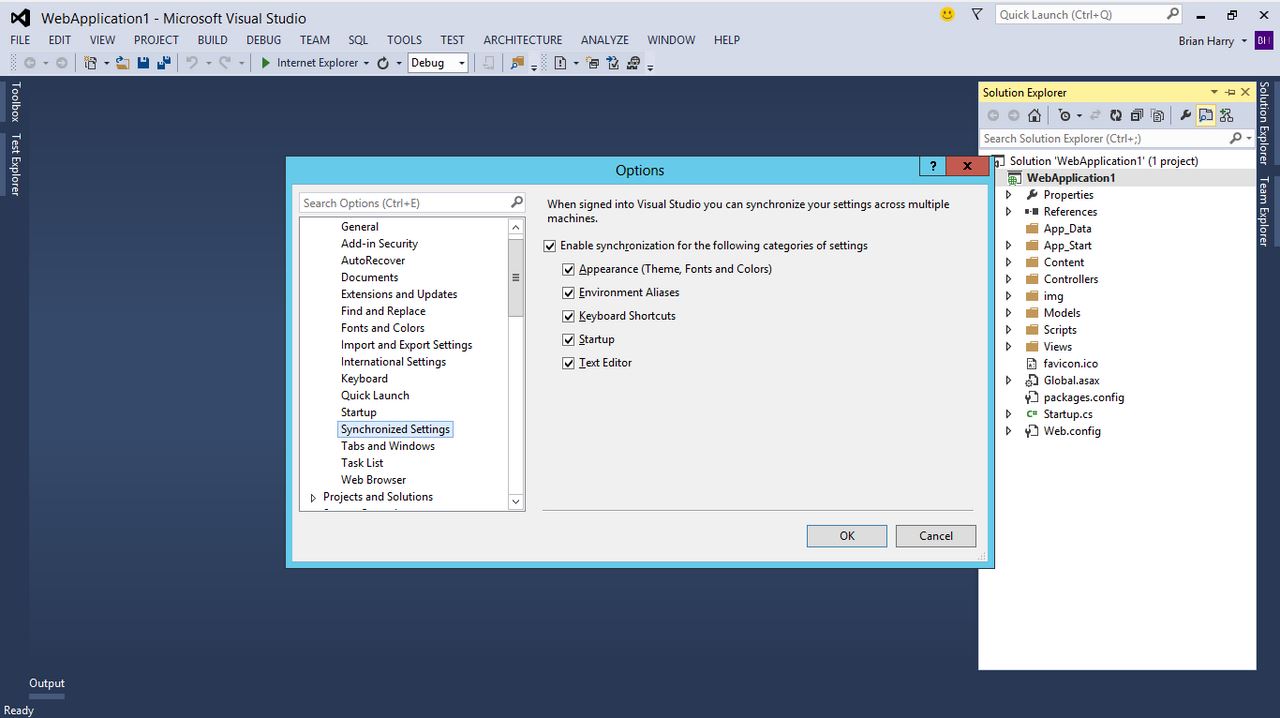This screenshot has width=1280, height=718.
Task: Click the New Project toolbar icon
Action: point(91,63)
